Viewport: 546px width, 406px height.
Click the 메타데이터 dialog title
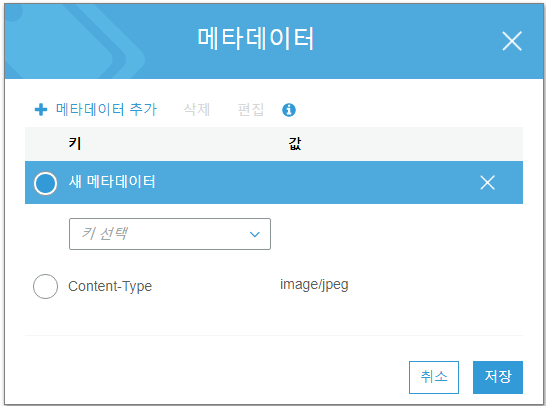click(x=256, y=38)
